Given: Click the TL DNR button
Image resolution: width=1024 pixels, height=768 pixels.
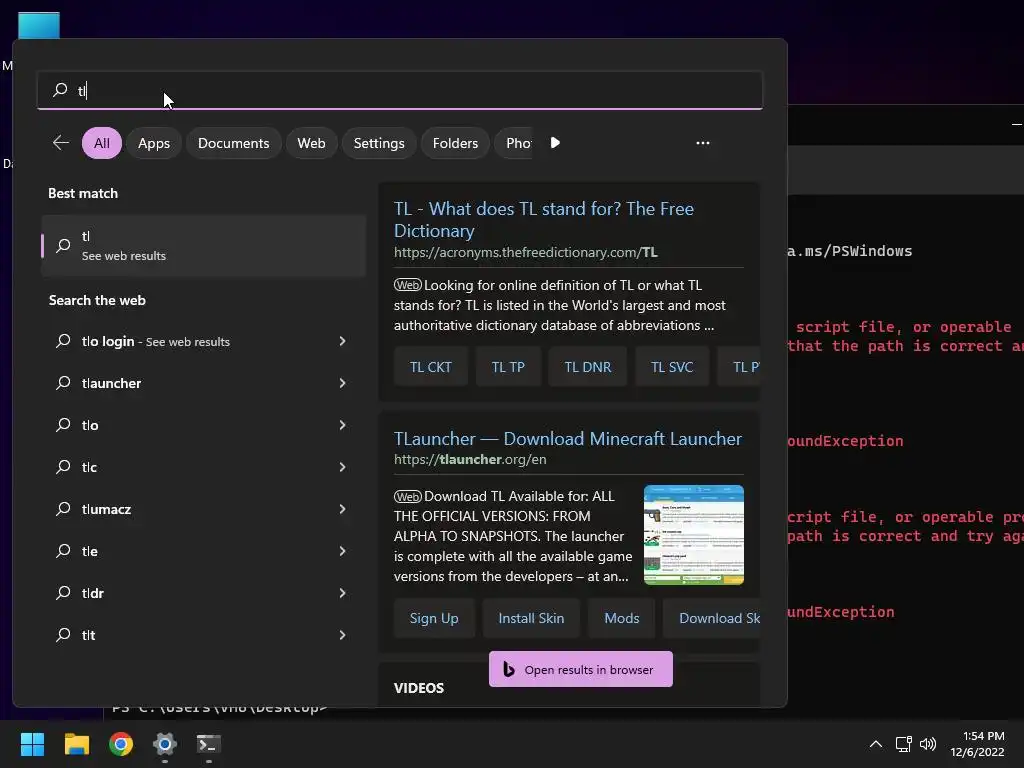Looking at the screenshot, I should pyautogui.click(x=588, y=367).
